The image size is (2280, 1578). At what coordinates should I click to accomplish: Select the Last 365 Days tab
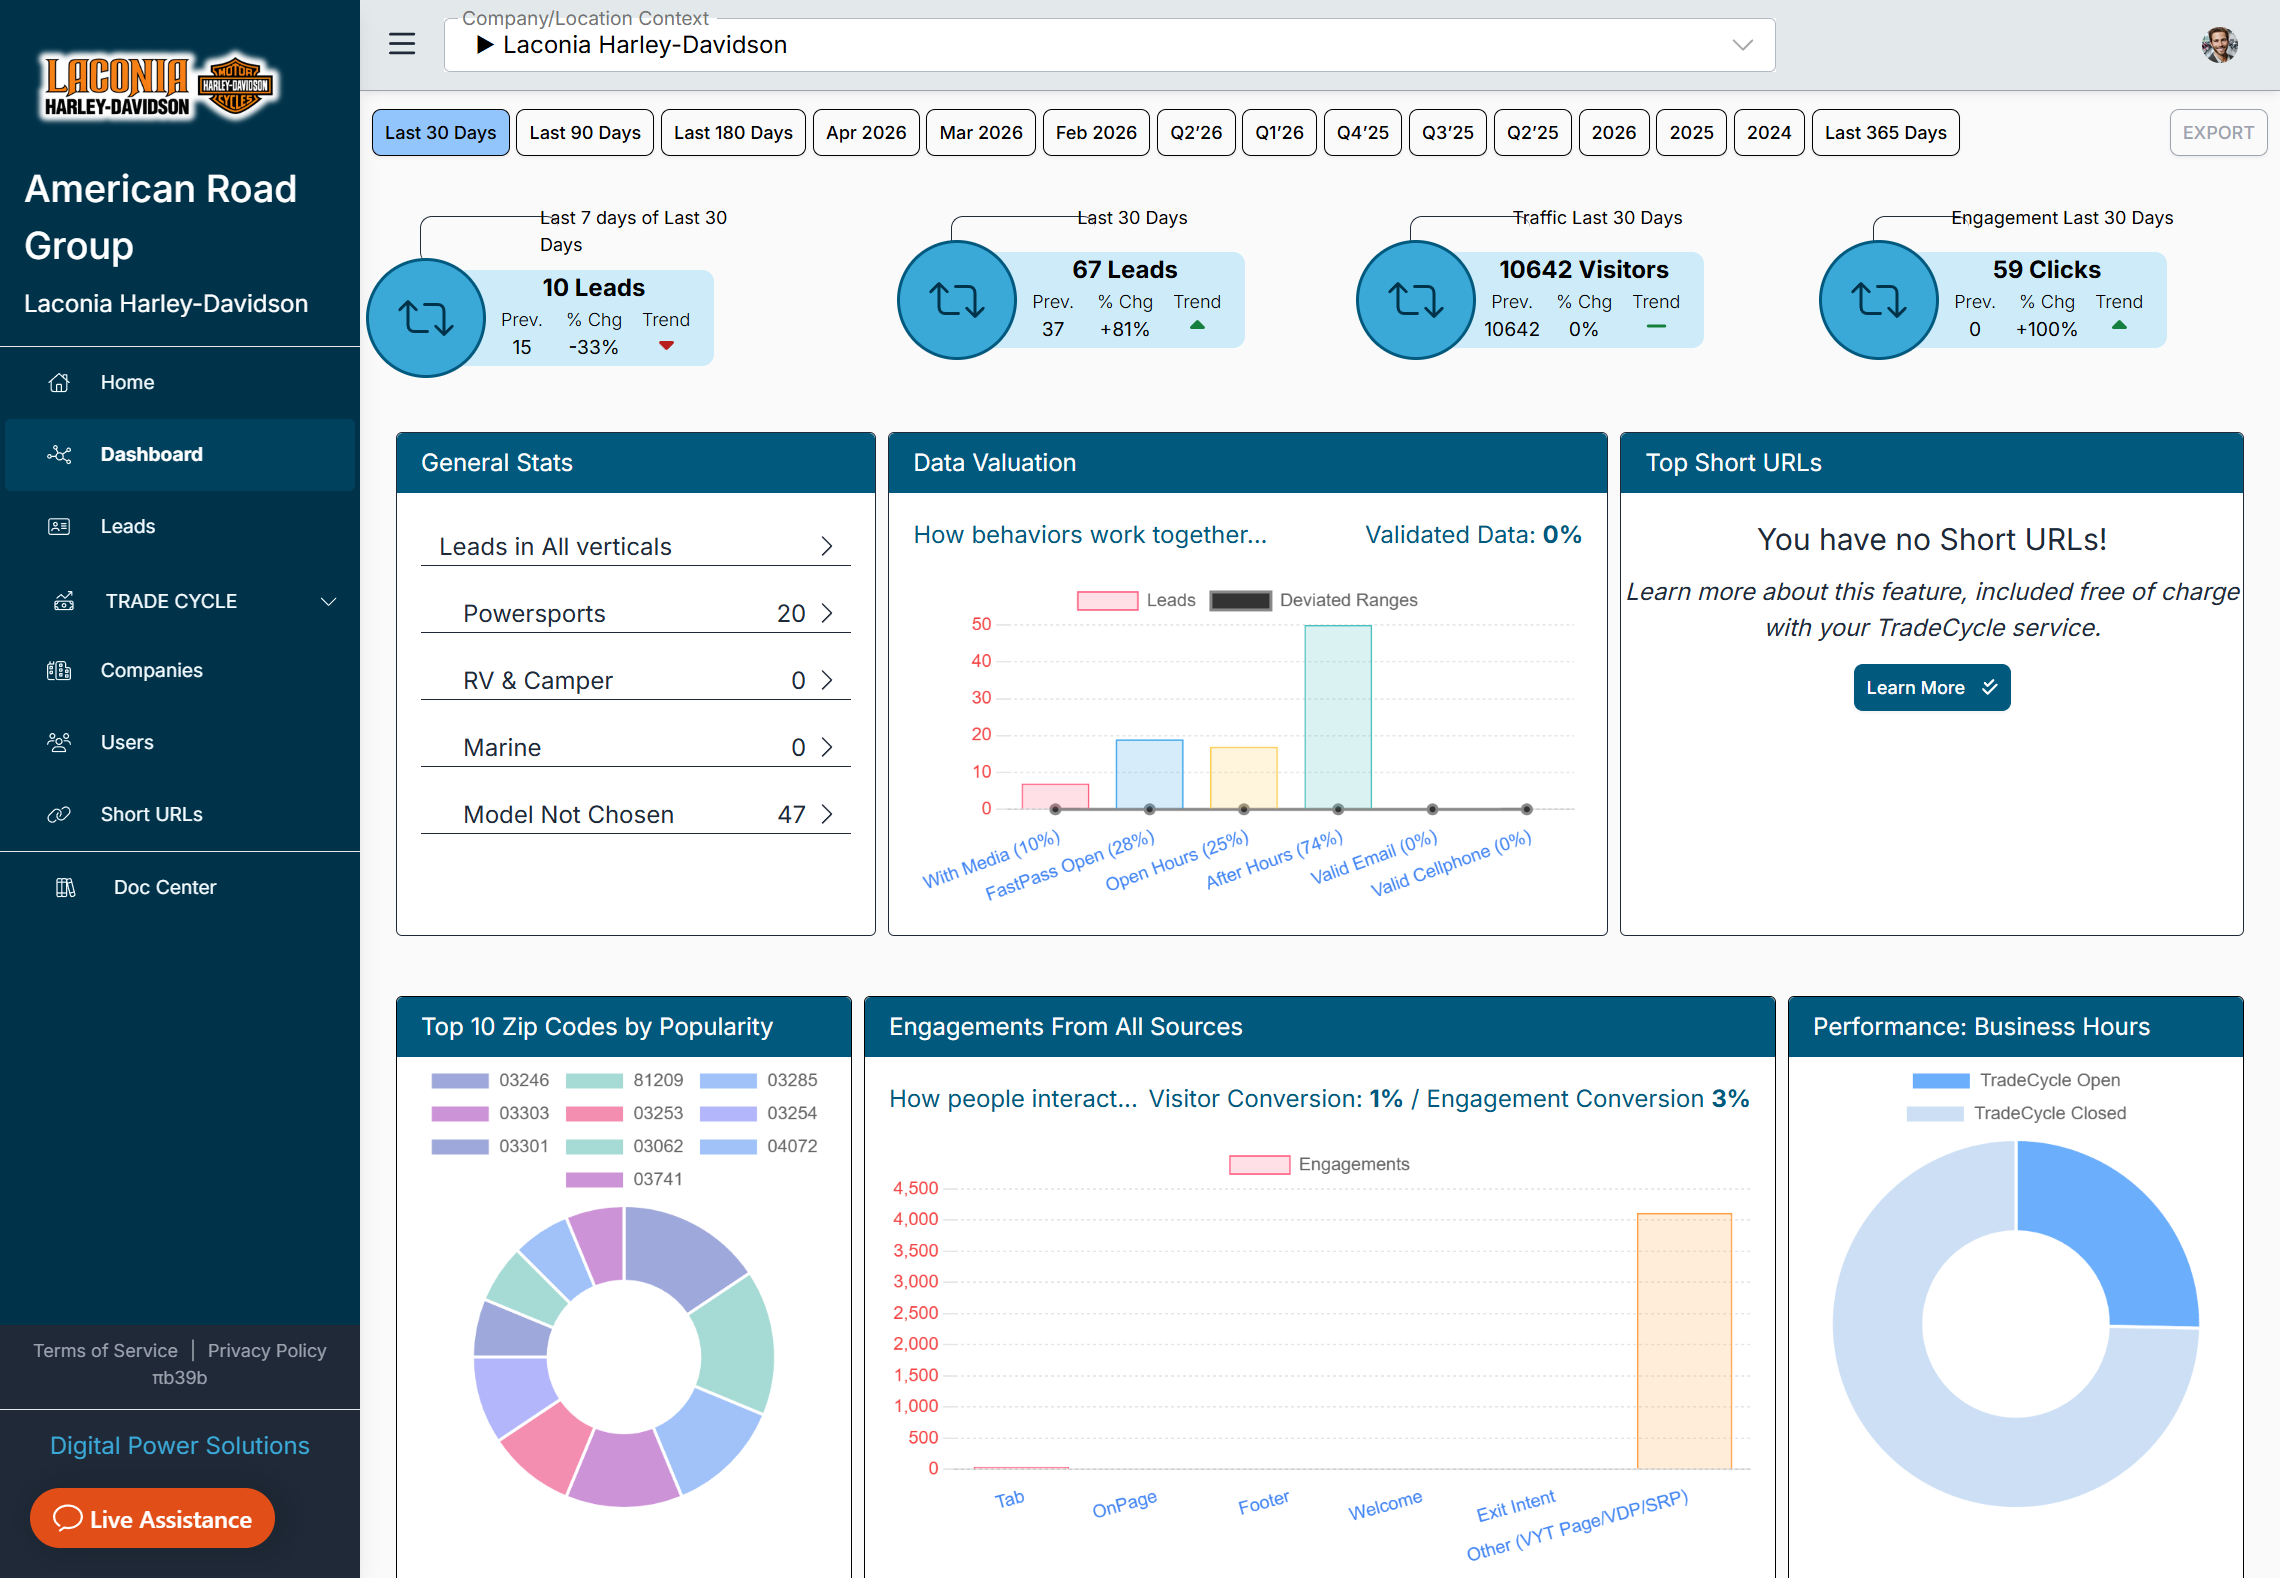point(1885,132)
